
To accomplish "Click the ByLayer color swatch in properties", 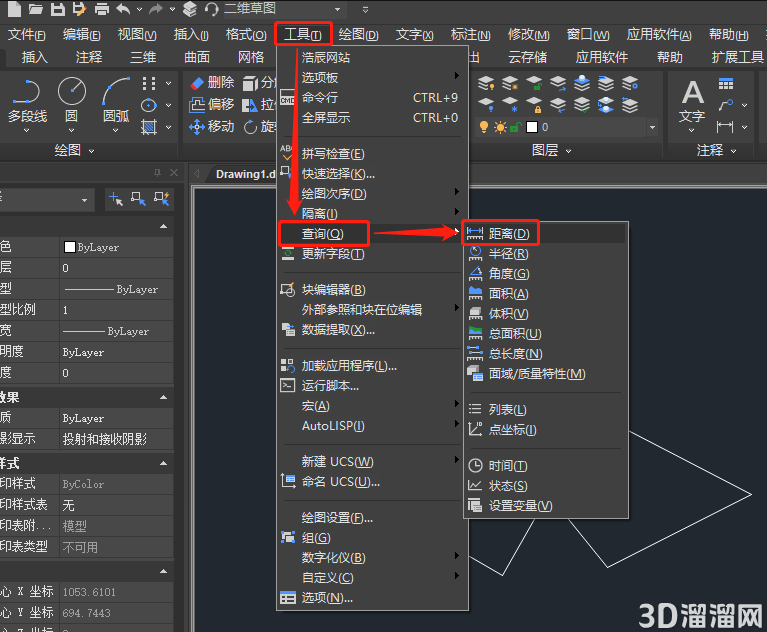I will pos(70,247).
